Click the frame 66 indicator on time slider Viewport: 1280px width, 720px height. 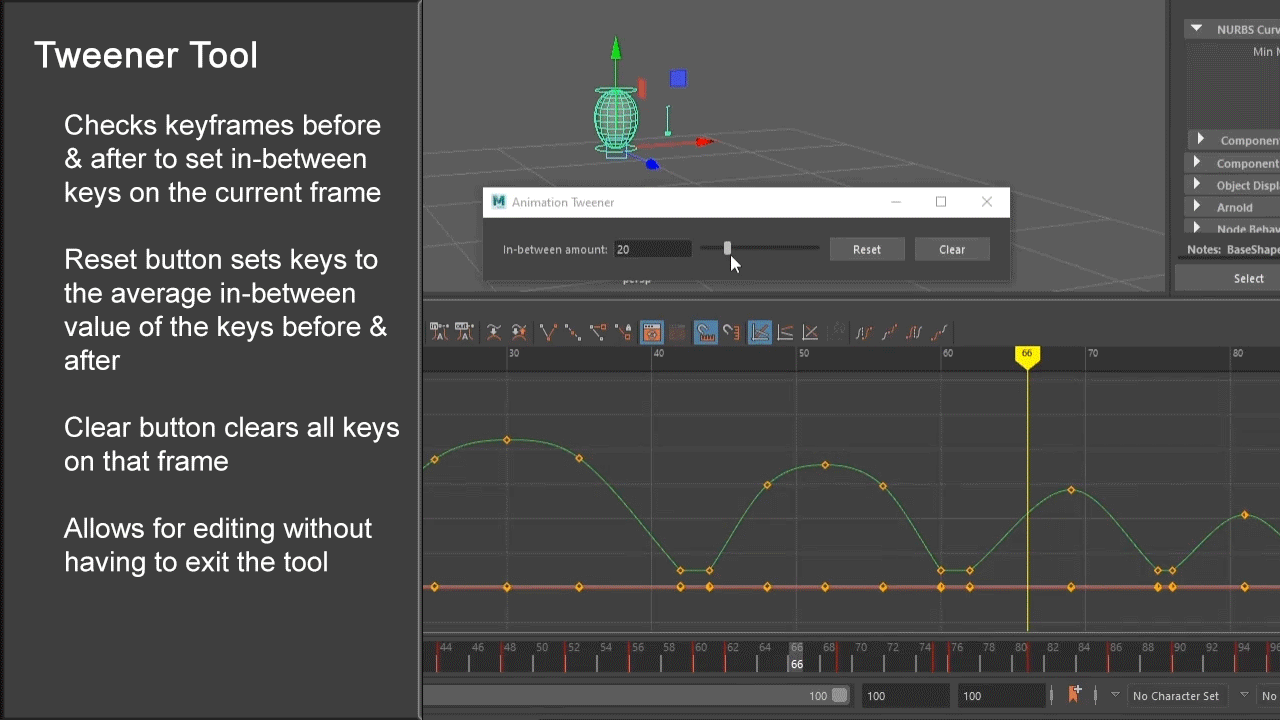tap(797, 657)
